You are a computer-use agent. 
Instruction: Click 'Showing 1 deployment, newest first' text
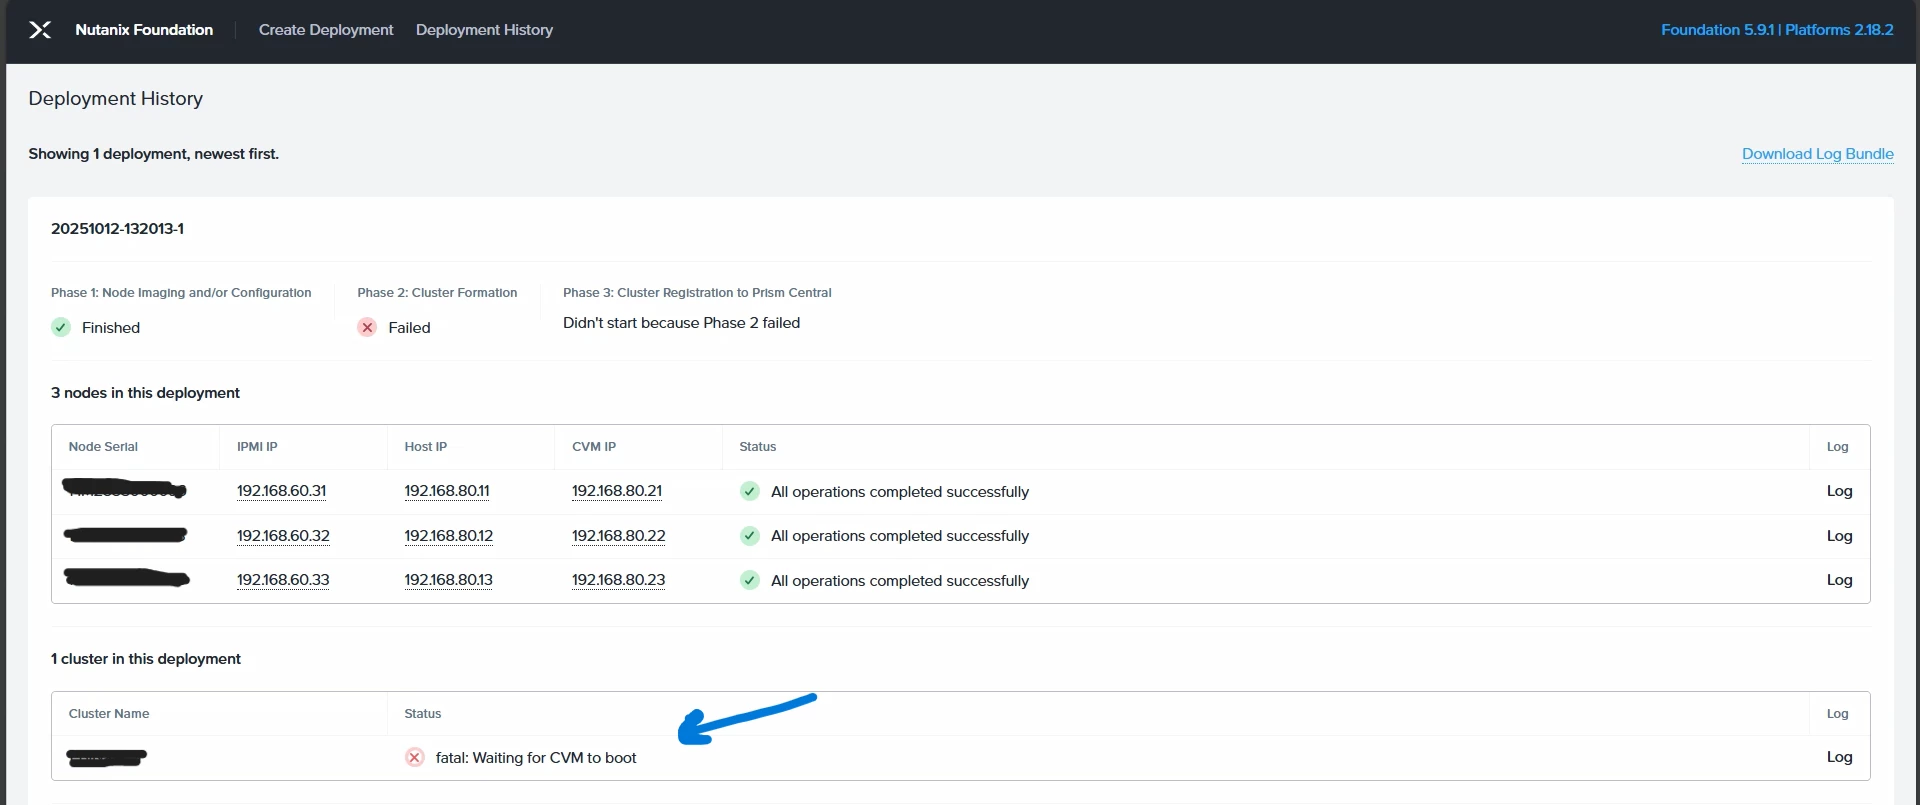tap(153, 154)
